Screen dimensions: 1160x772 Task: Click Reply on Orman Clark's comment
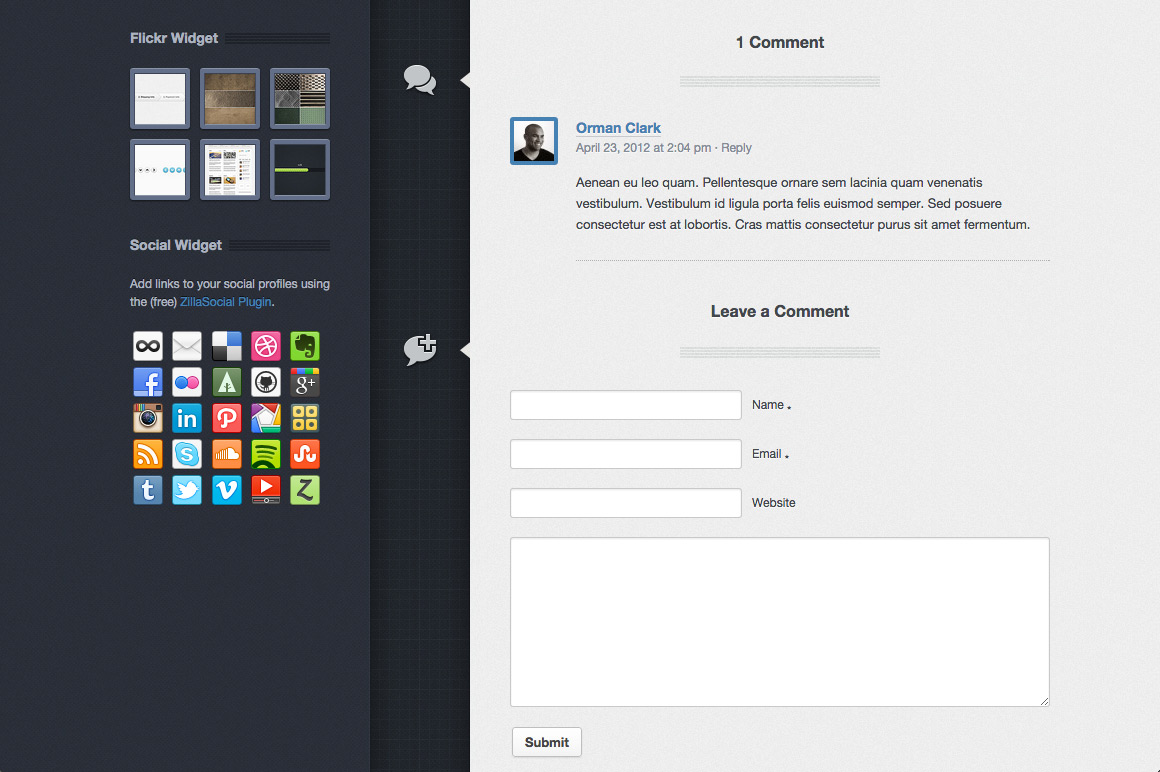736,147
